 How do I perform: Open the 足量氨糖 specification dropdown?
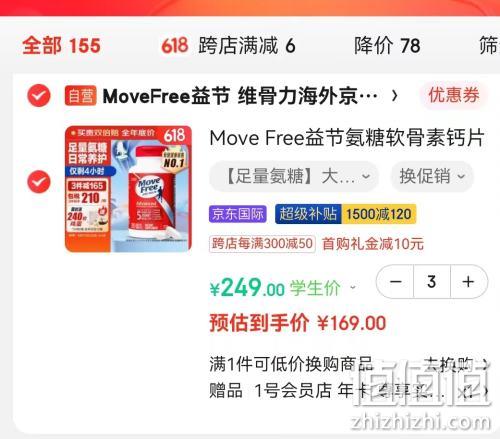point(294,176)
